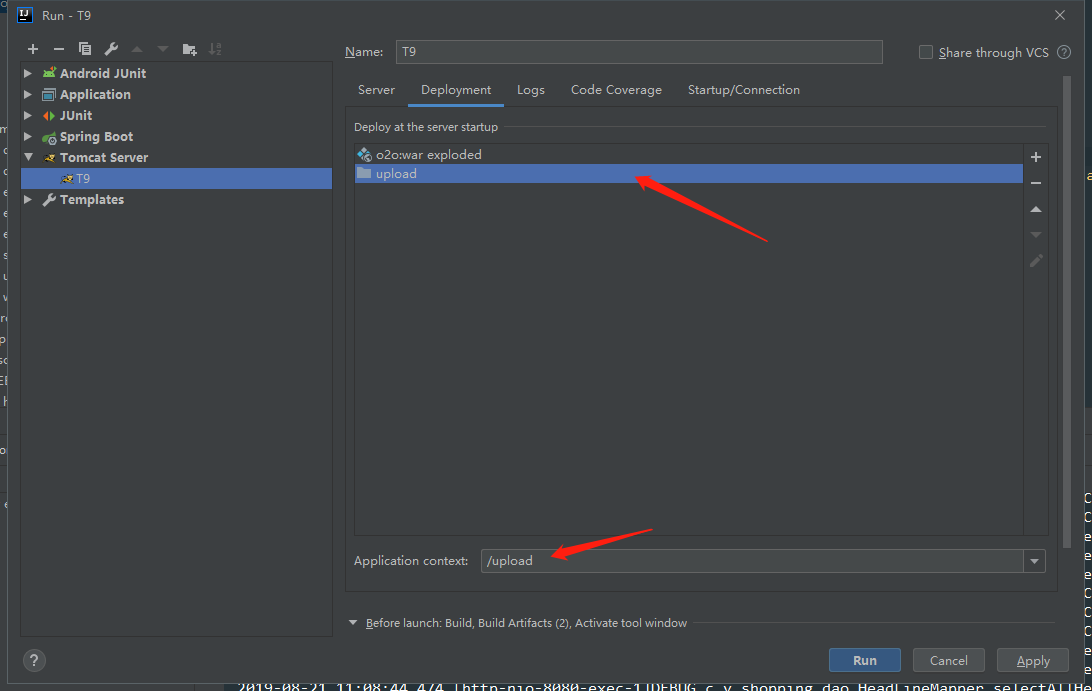Click the move into new folder icon
Screen dimensions: 1092x691
[189, 49]
